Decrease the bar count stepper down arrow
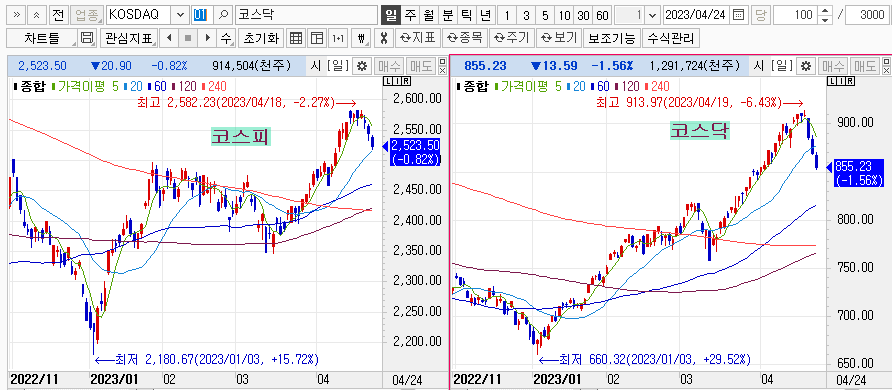The height and width of the screenshot is (390, 892). click(x=825, y=19)
